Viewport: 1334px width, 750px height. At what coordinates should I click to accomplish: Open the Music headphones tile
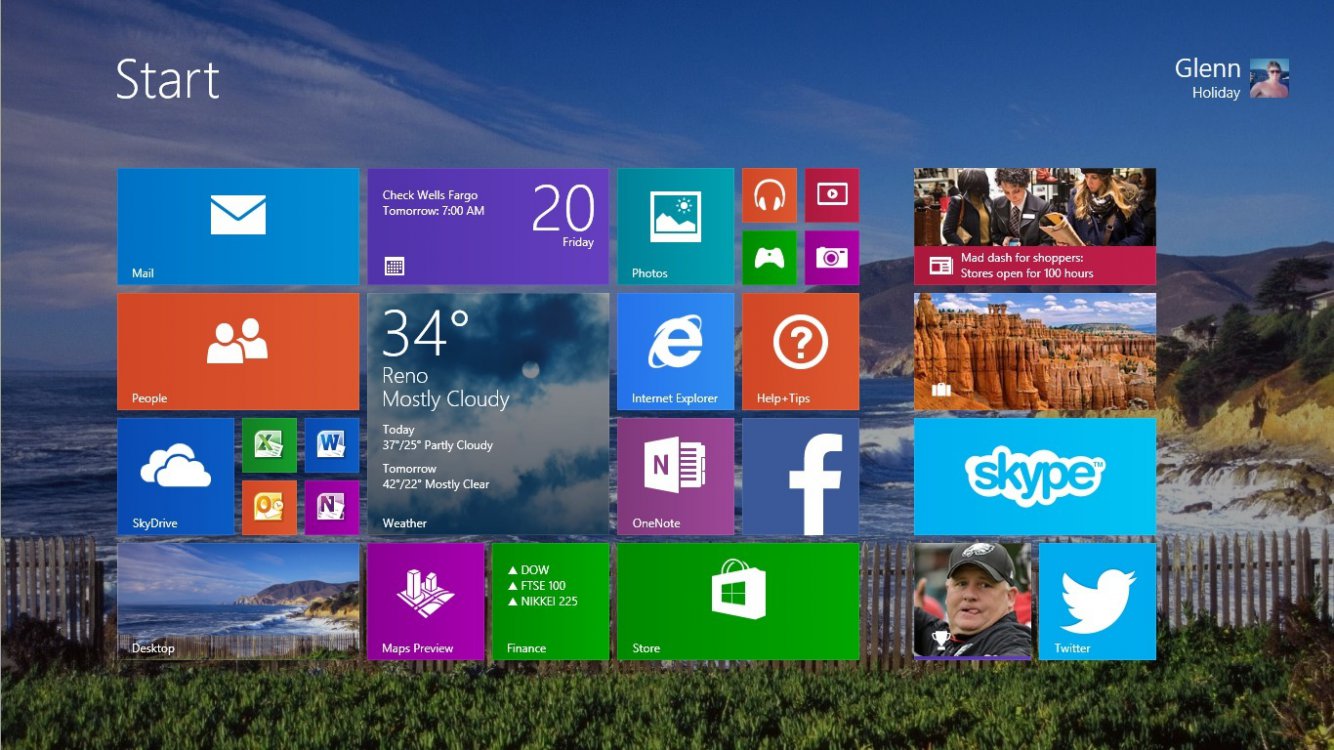coord(769,195)
